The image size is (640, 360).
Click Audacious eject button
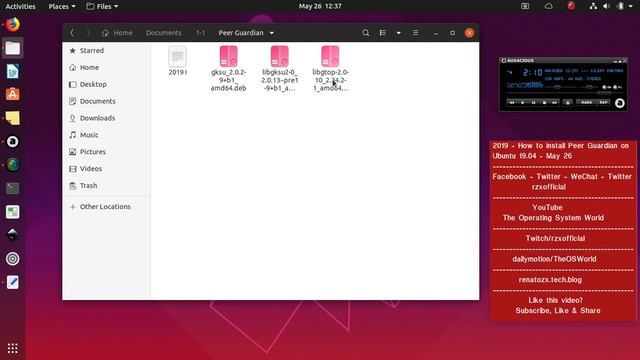567,102
